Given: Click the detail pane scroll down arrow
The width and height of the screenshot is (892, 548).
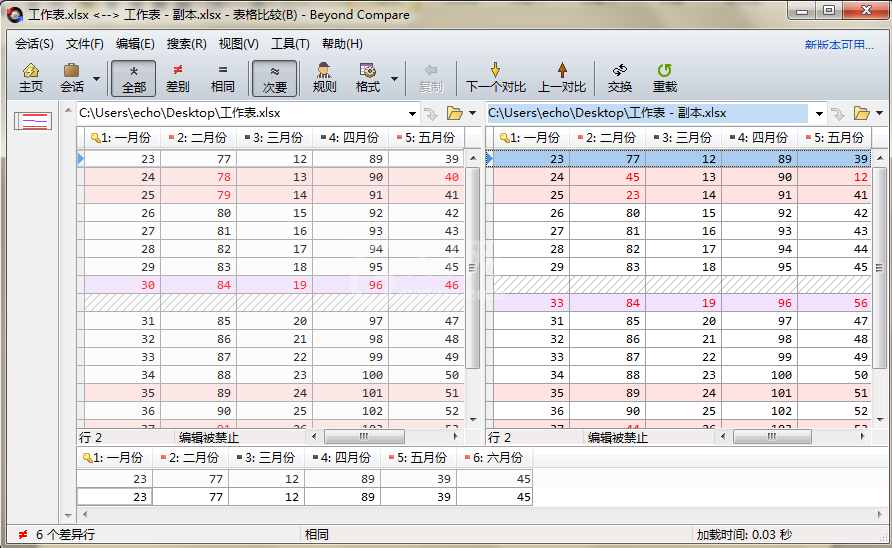Looking at the screenshot, I should (x=68, y=516).
